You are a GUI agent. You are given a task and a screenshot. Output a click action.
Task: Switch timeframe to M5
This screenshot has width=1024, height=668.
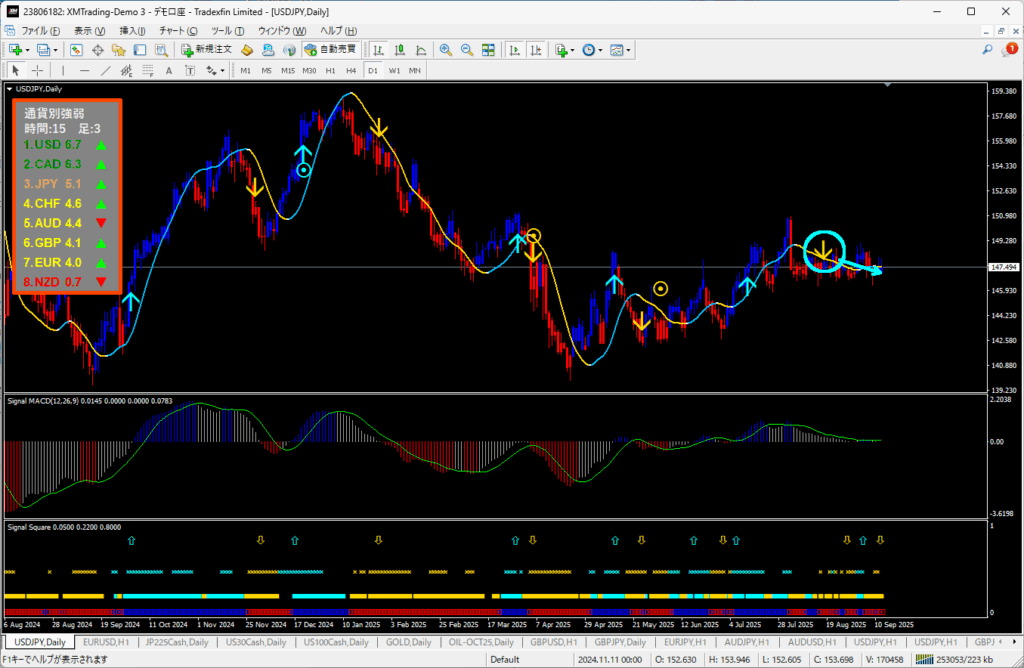pos(266,71)
